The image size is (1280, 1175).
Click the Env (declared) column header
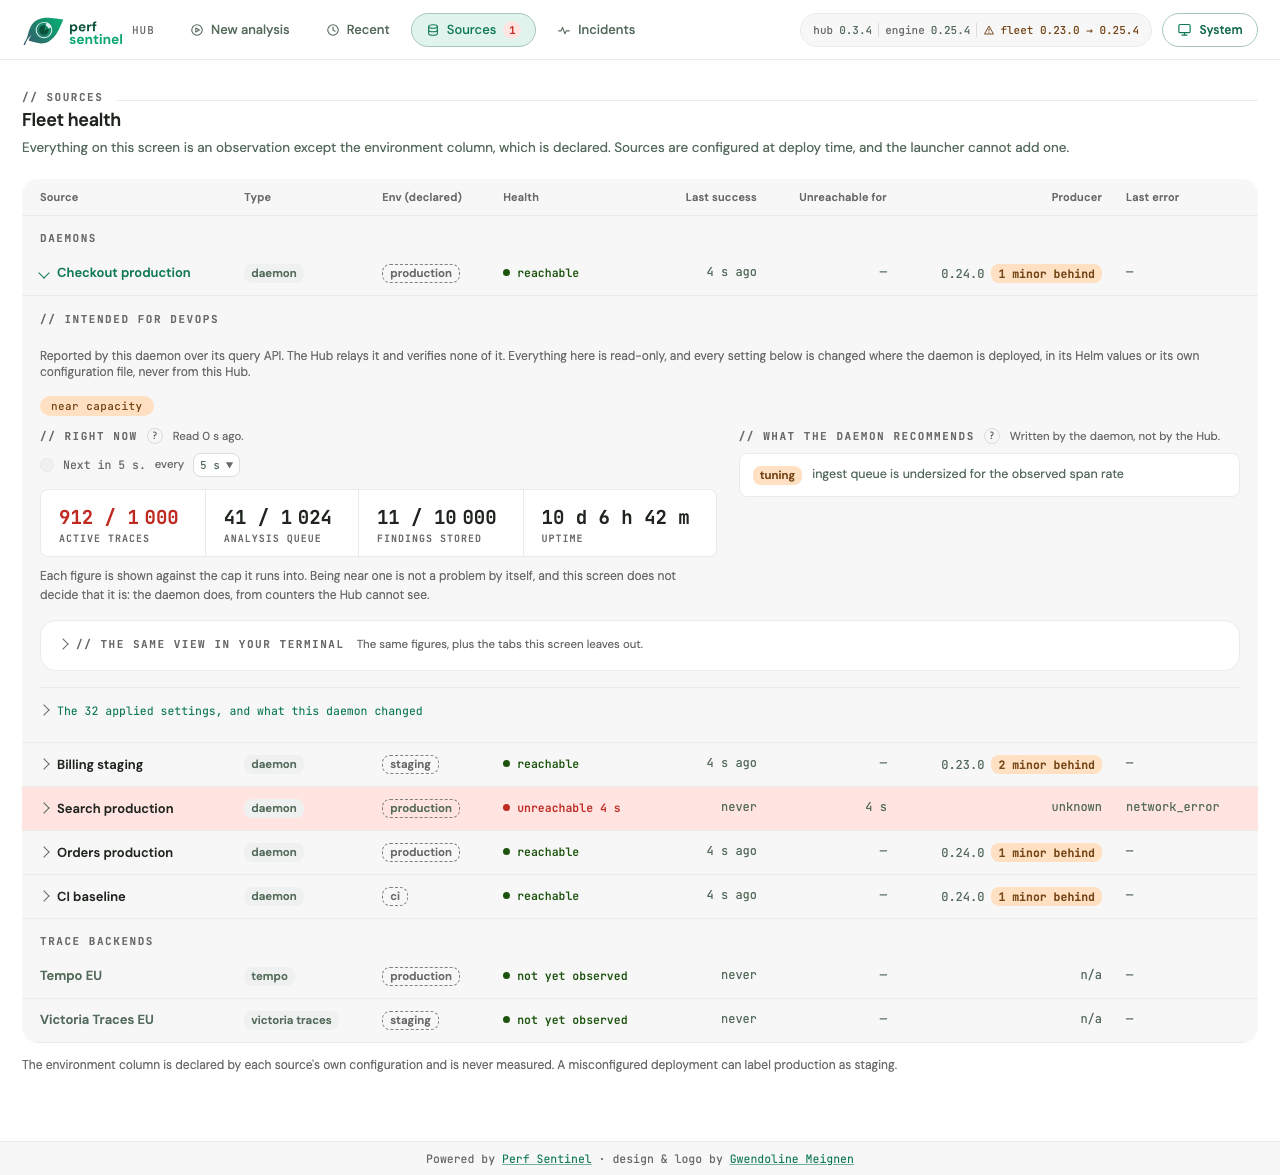tap(422, 197)
